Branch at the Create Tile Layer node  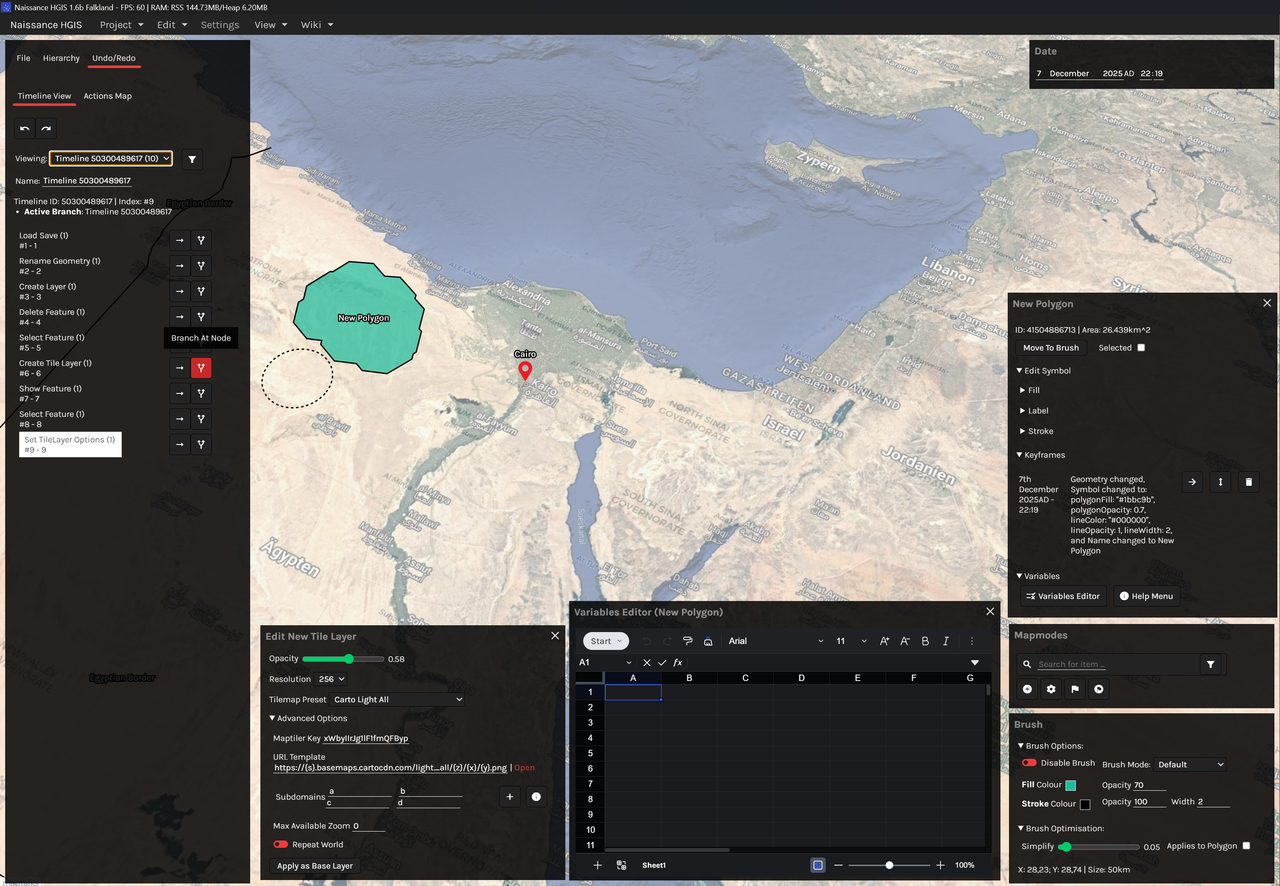(201, 368)
